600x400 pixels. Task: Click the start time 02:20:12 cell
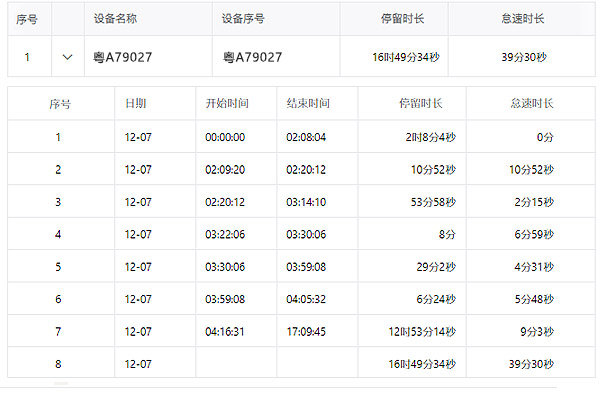pos(225,202)
